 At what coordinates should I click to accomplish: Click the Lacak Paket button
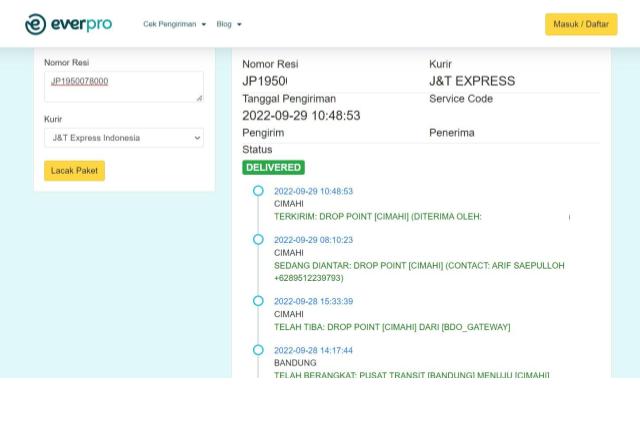coord(74,171)
